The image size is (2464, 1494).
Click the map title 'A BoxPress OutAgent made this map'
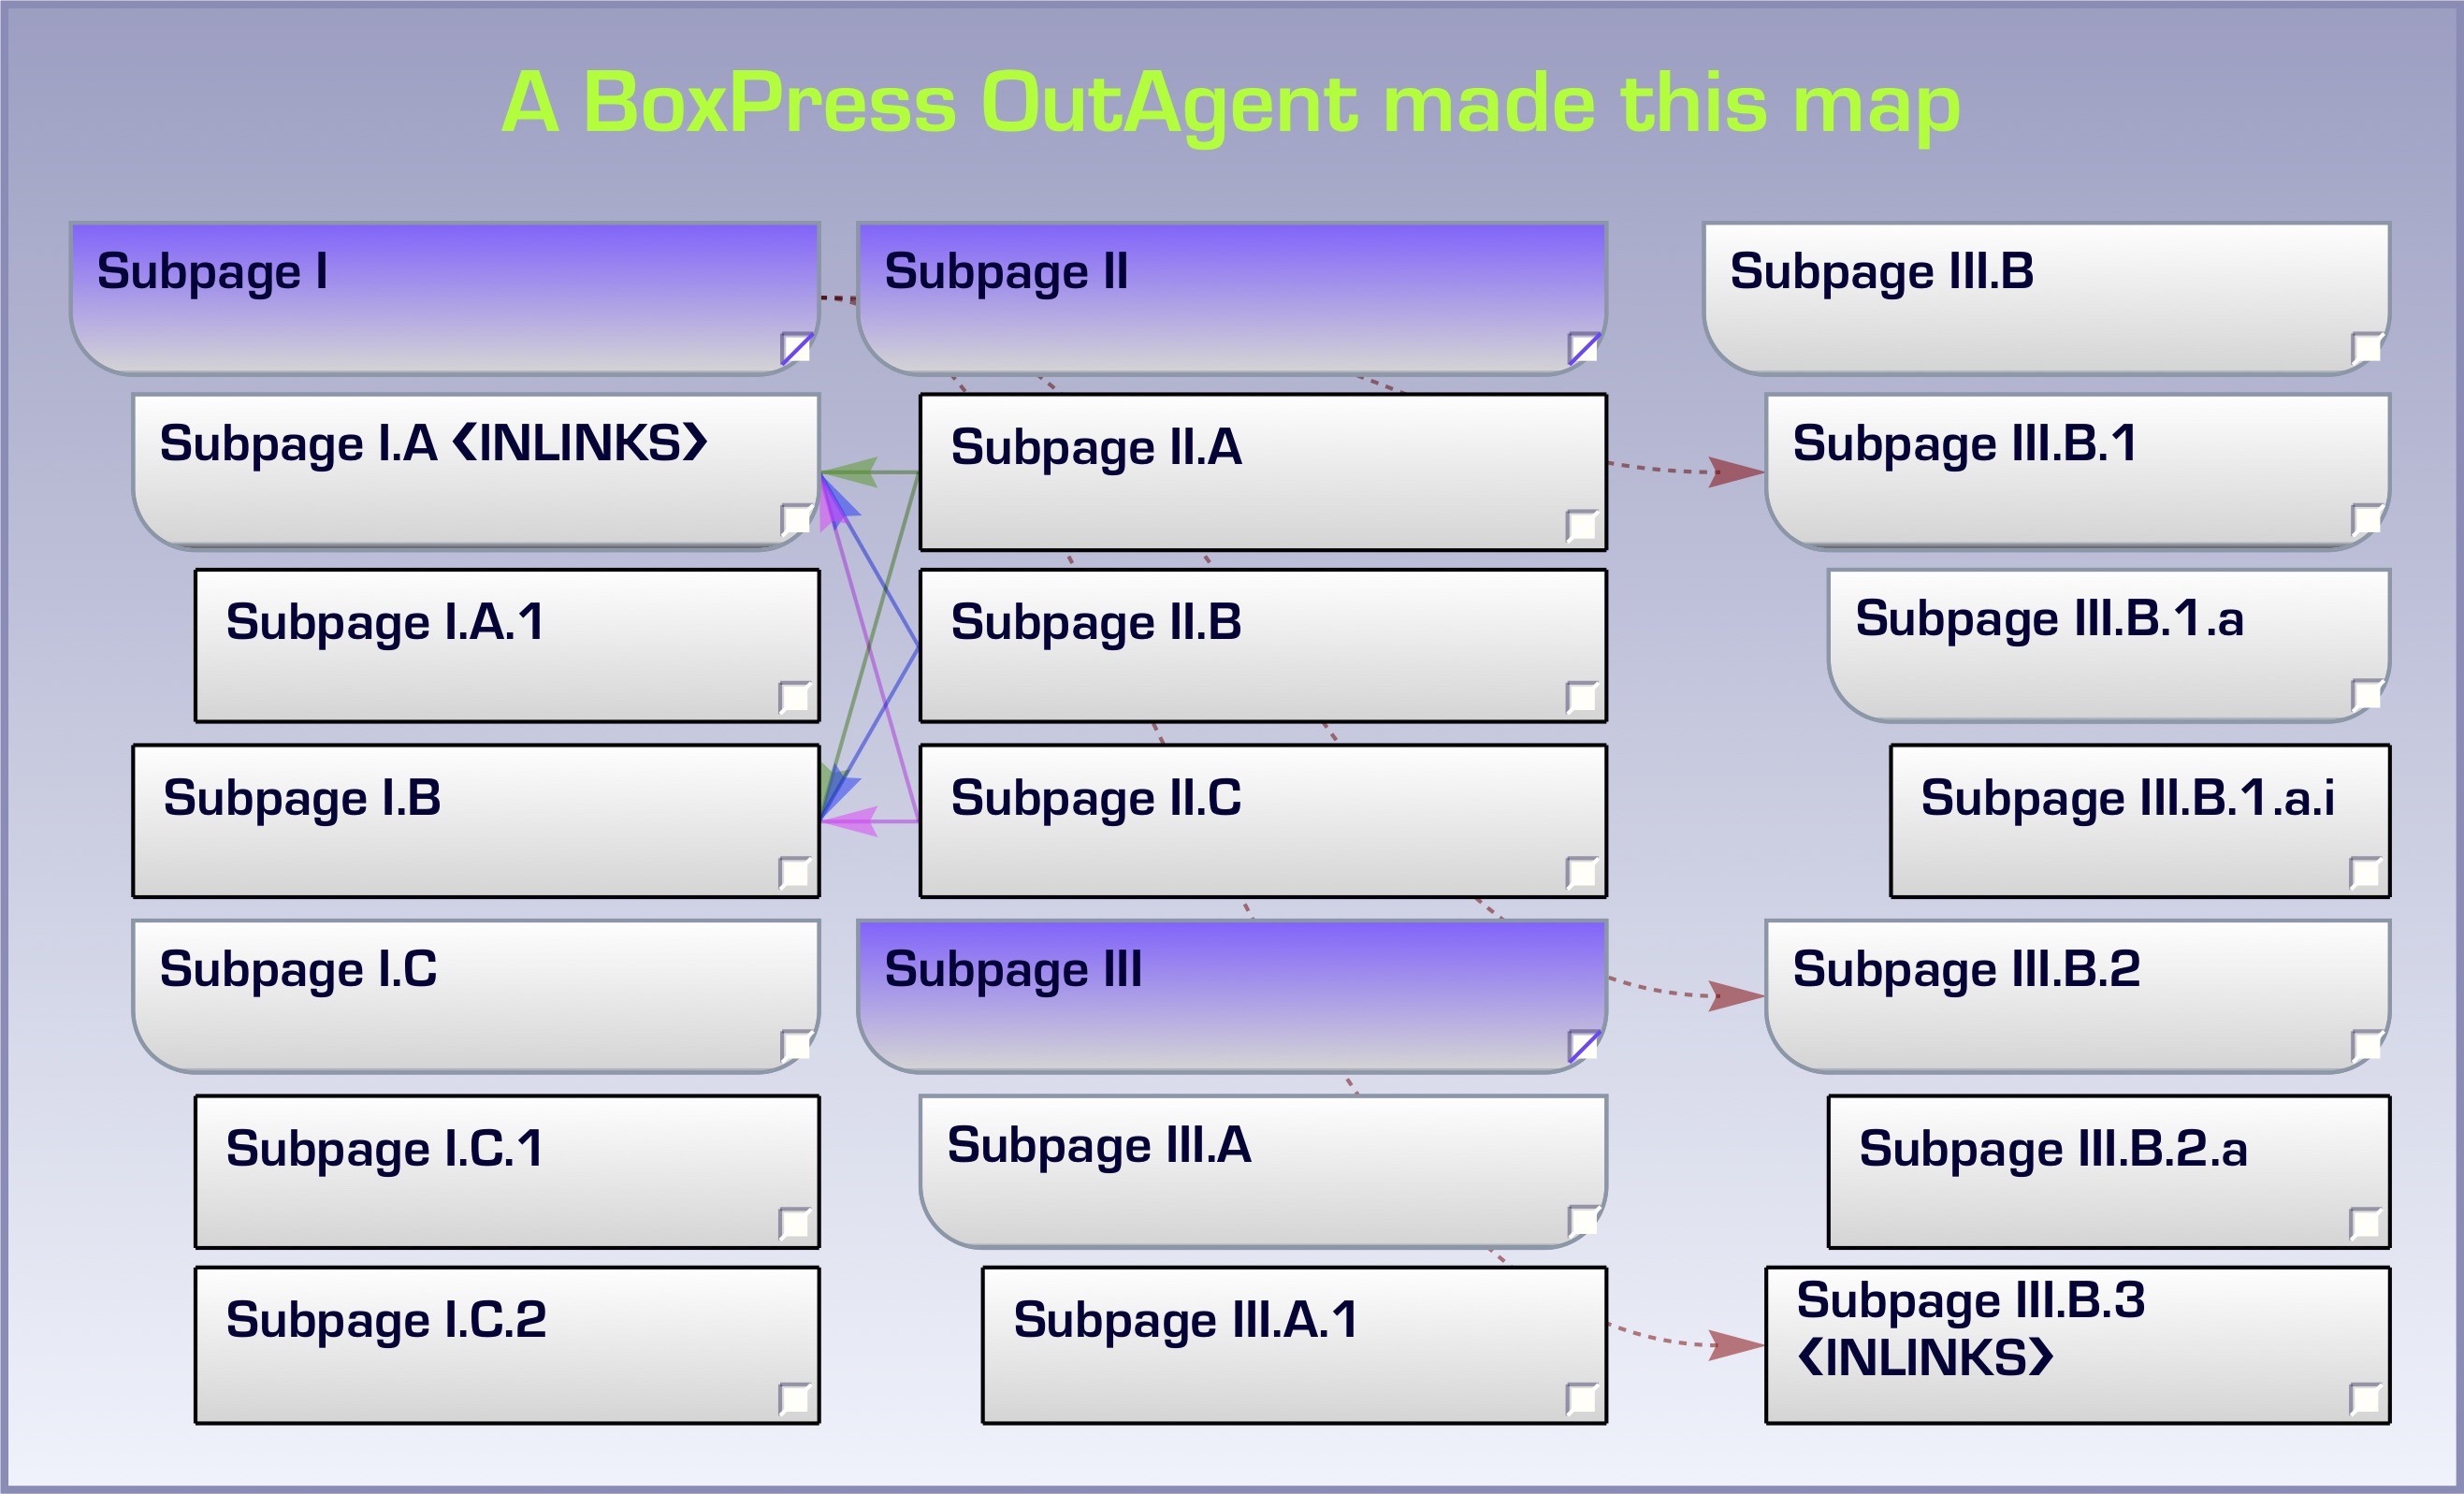click(1230, 103)
